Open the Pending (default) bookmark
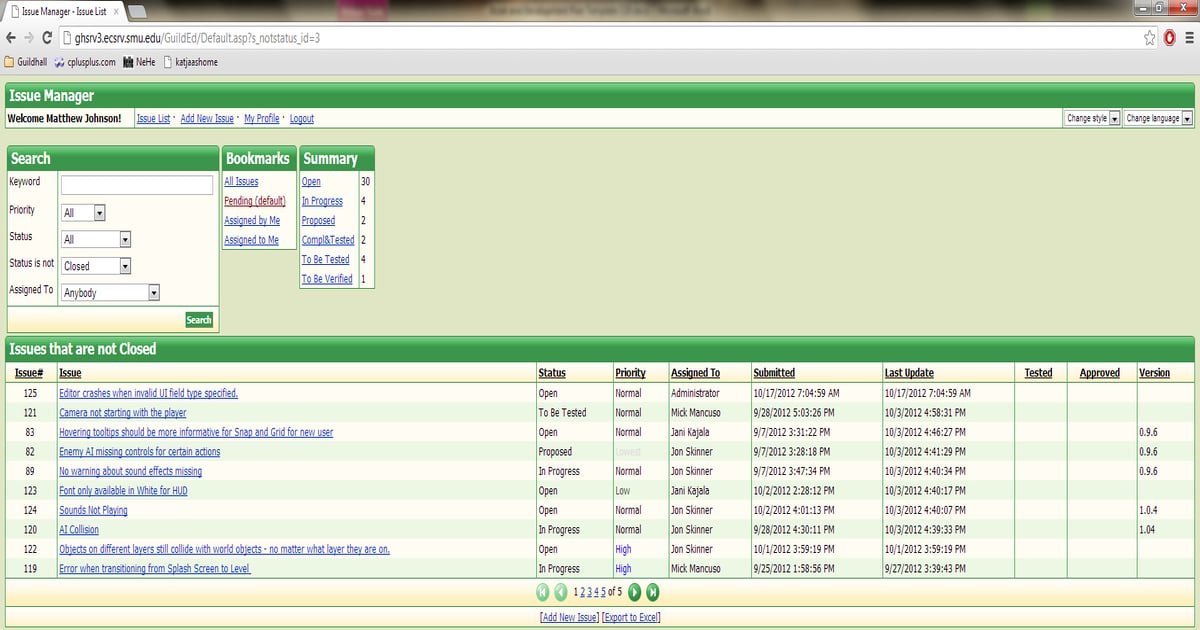1200x630 pixels. 255,201
